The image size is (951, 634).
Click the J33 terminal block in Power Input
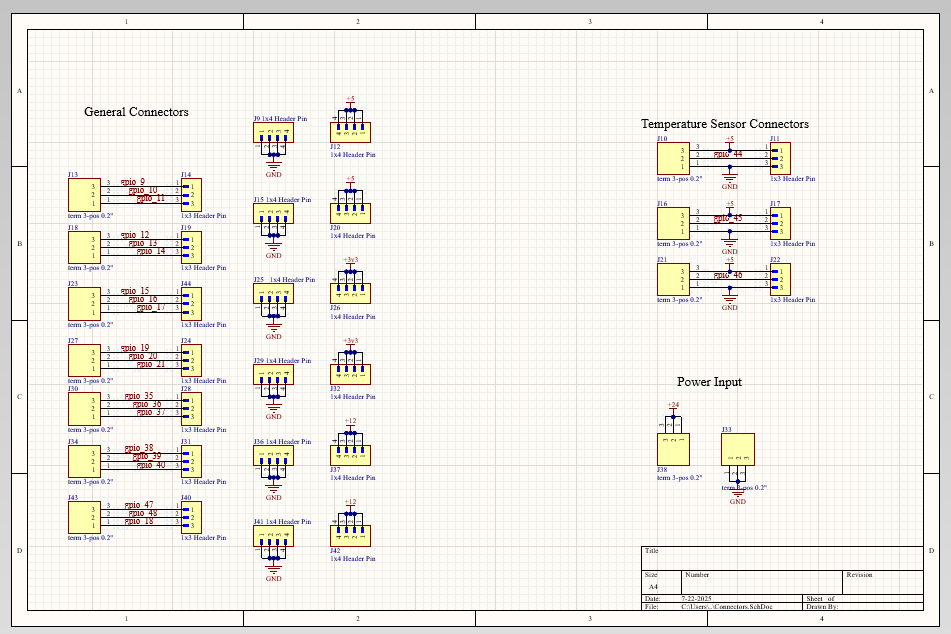tap(737, 447)
